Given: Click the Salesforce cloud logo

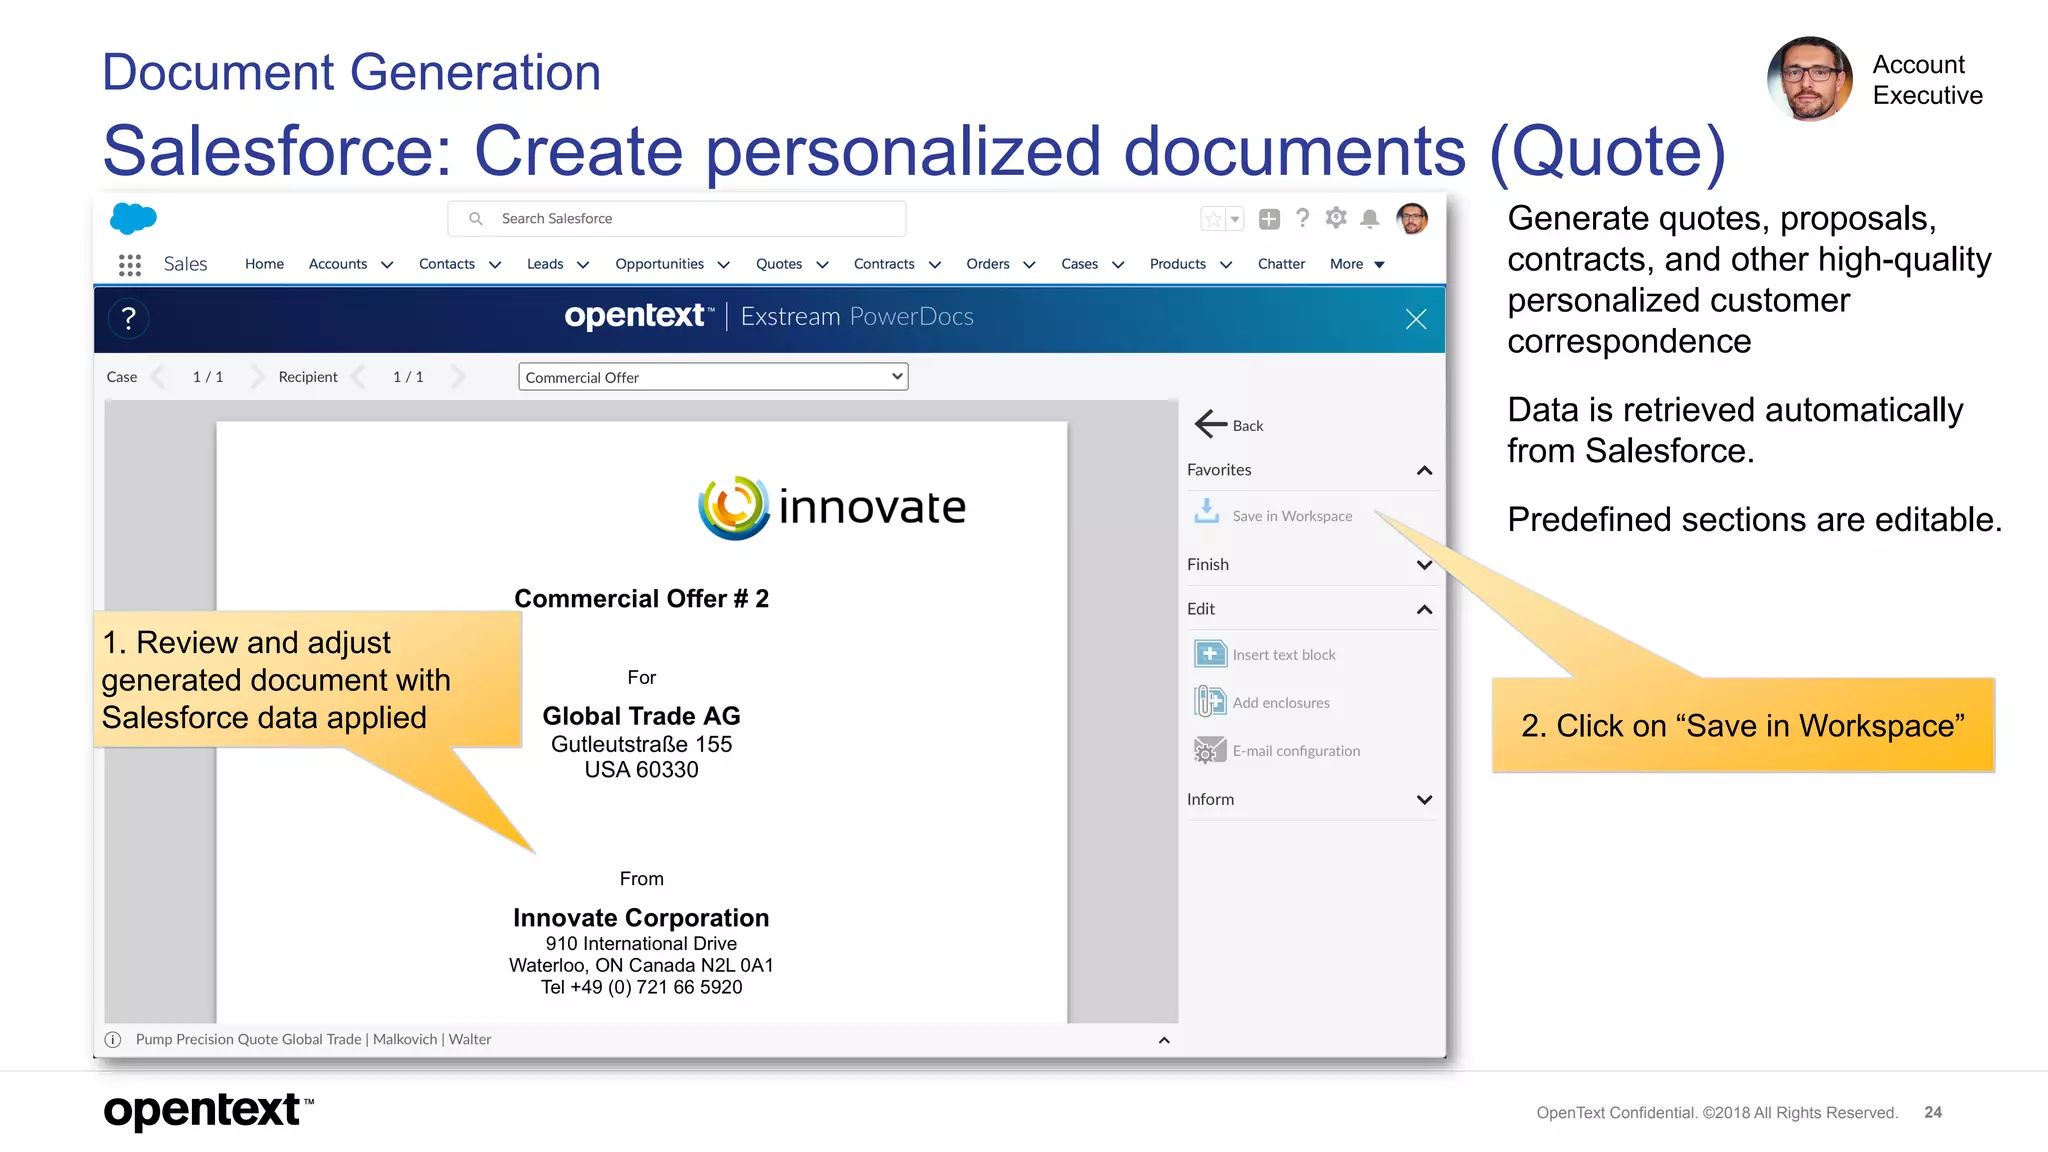Looking at the screenshot, I should pos(133,217).
